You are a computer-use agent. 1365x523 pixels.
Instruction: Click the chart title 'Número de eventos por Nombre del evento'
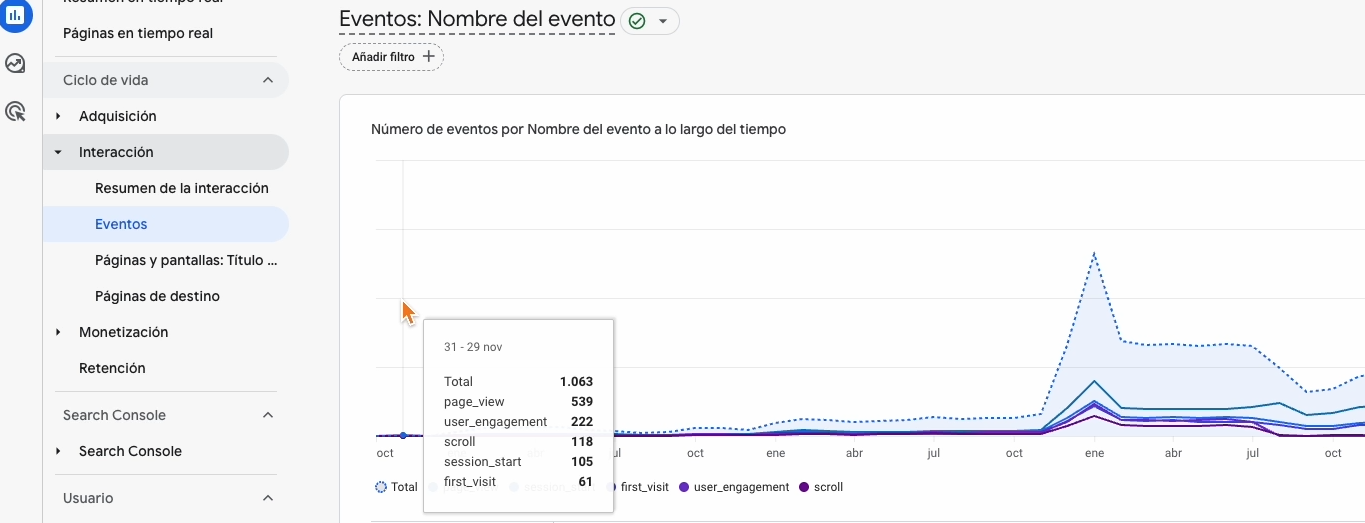(578, 129)
